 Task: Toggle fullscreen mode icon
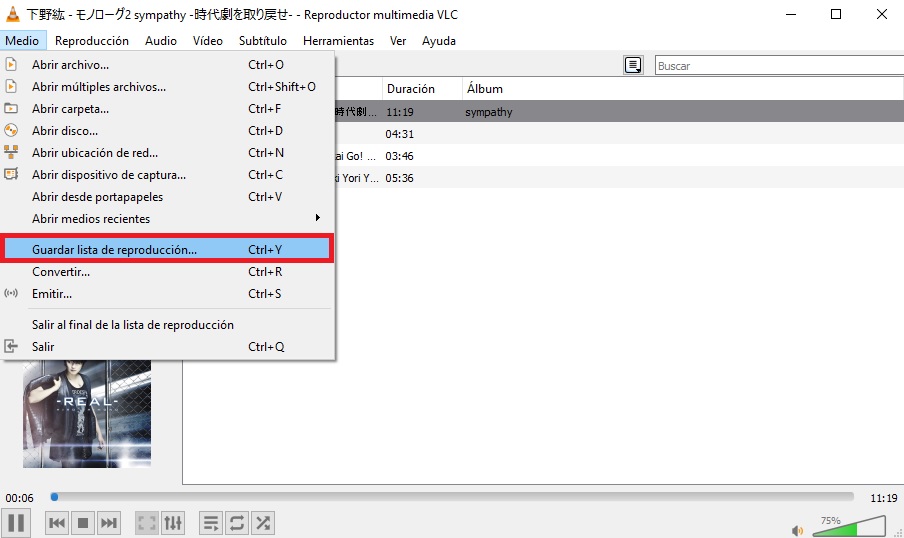pos(146,523)
